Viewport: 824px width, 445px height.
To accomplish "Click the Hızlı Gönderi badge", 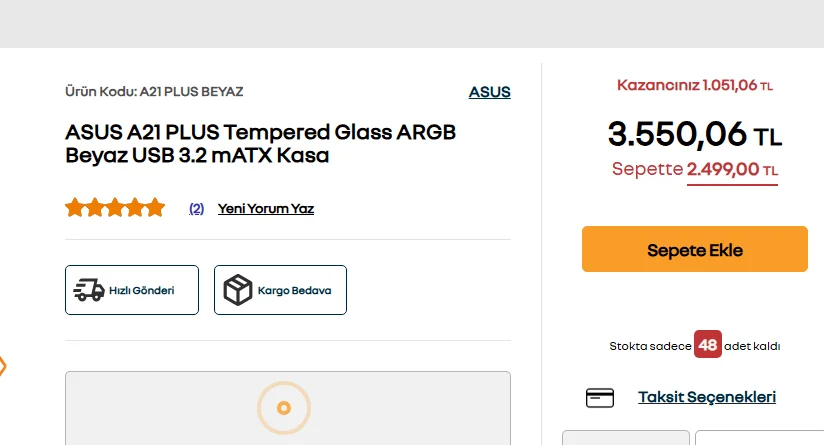I will [x=132, y=290].
